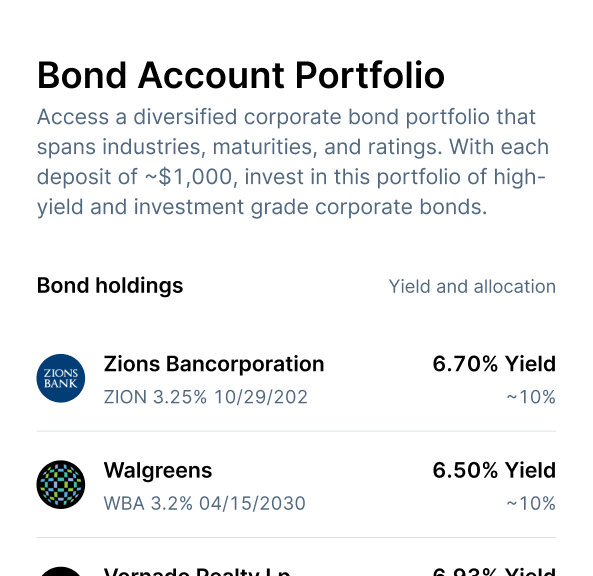Open the Zions Bancorporation bond holding
This screenshot has height=576, width=593.
click(x=296, y=378)
